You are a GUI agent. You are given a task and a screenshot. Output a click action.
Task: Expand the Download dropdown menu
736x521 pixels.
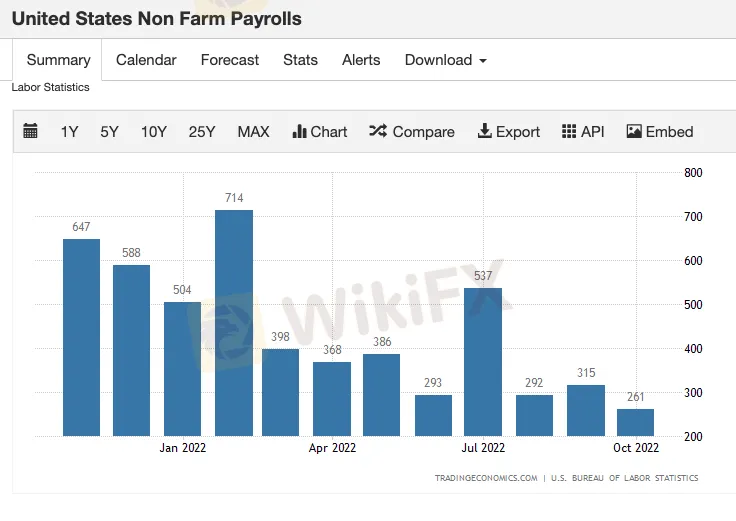(x=445, y=60)
